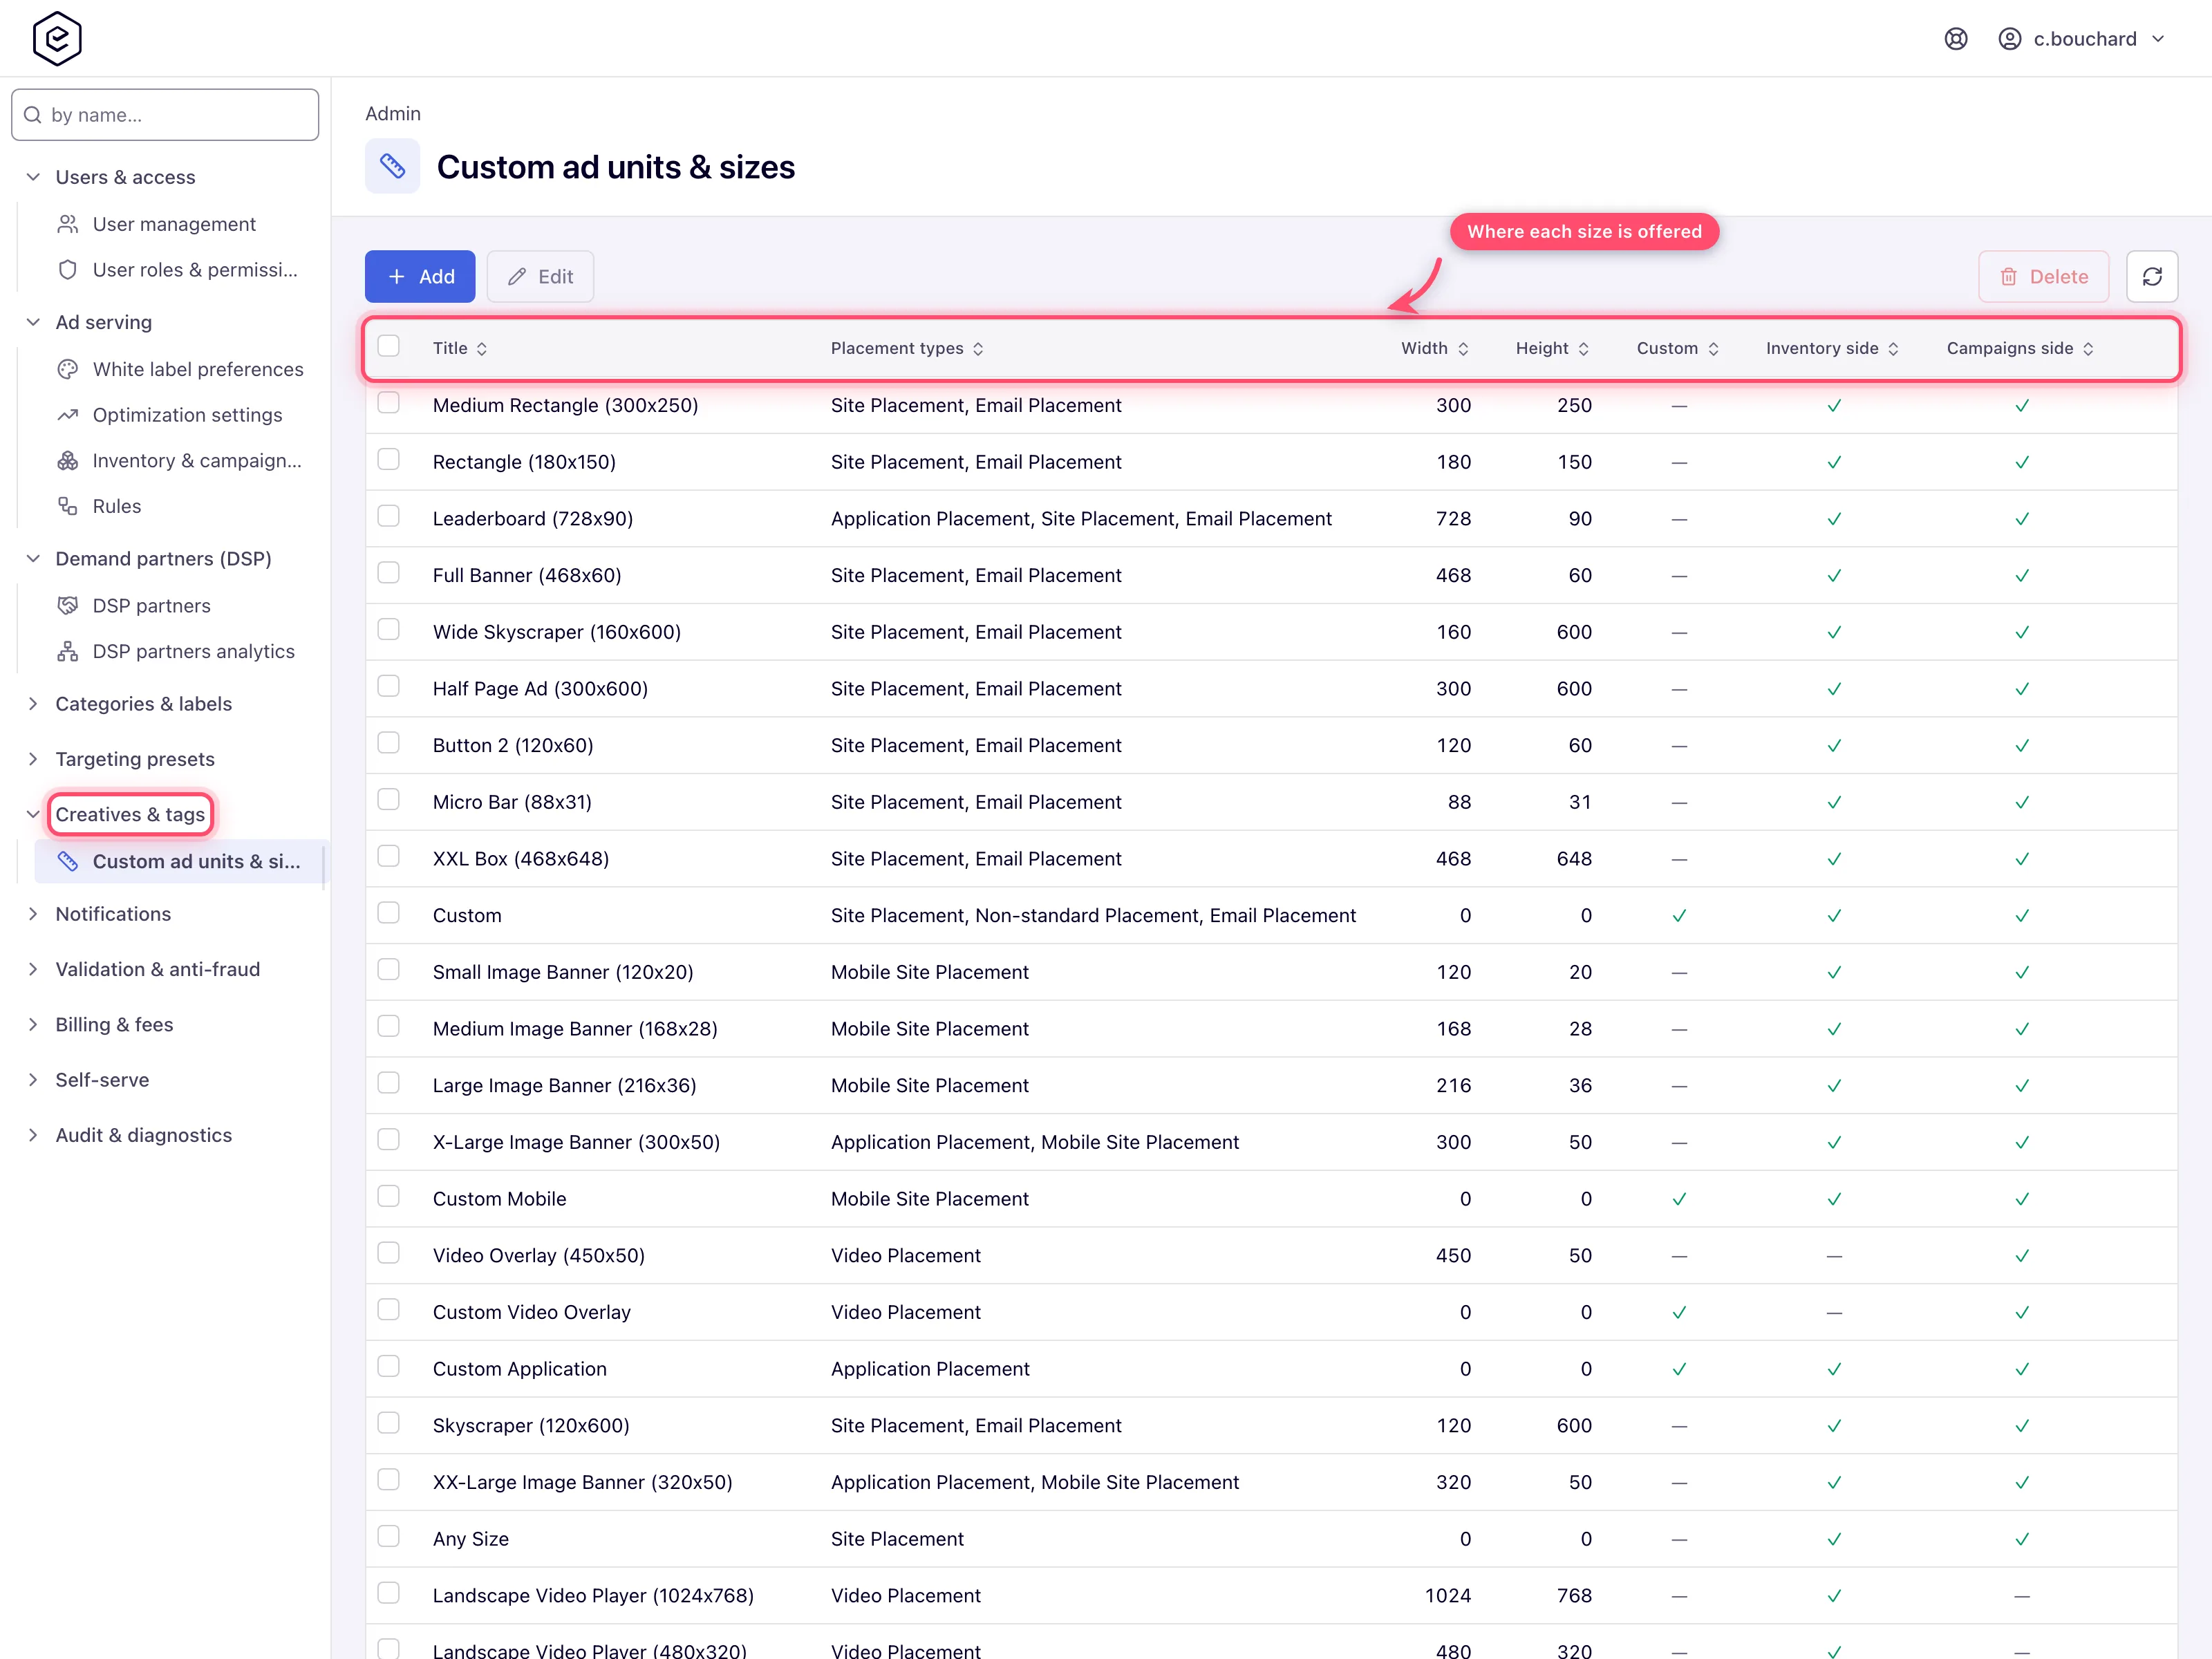Tick the Custom Mobile row checkbox
Screen dimensions: 2212x1659
tap(389, 1196)
